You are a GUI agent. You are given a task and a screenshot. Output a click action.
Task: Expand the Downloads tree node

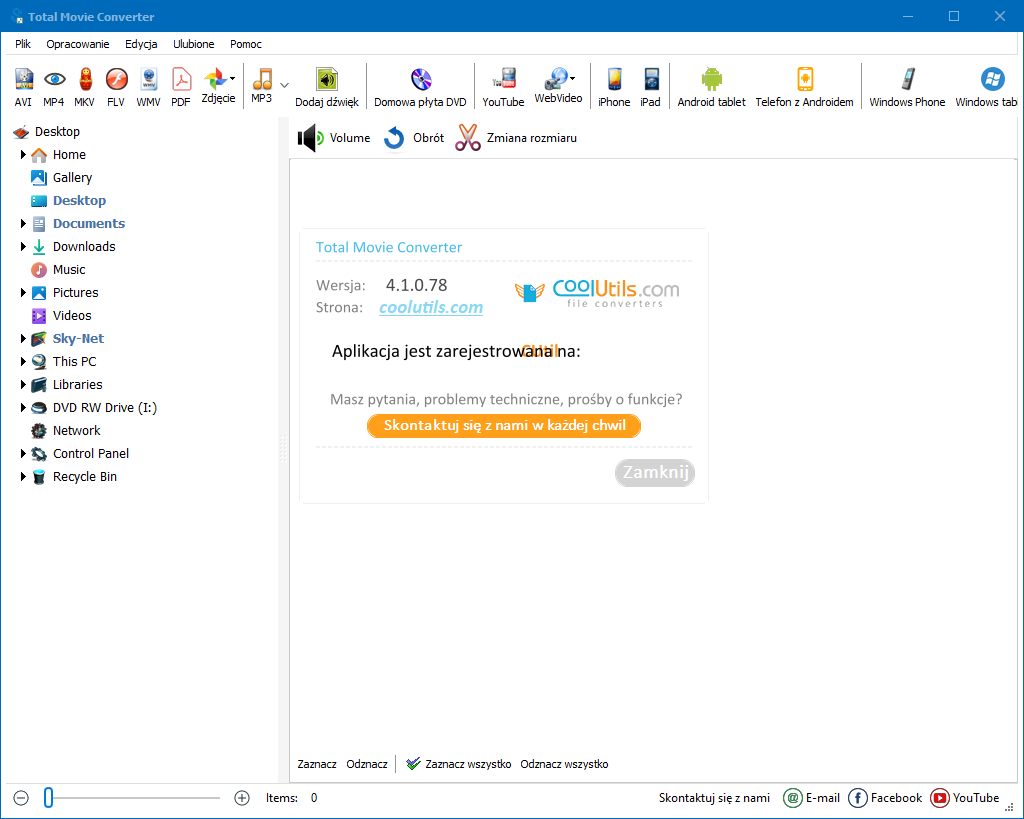pyautogui.click(x=23, y=246)
